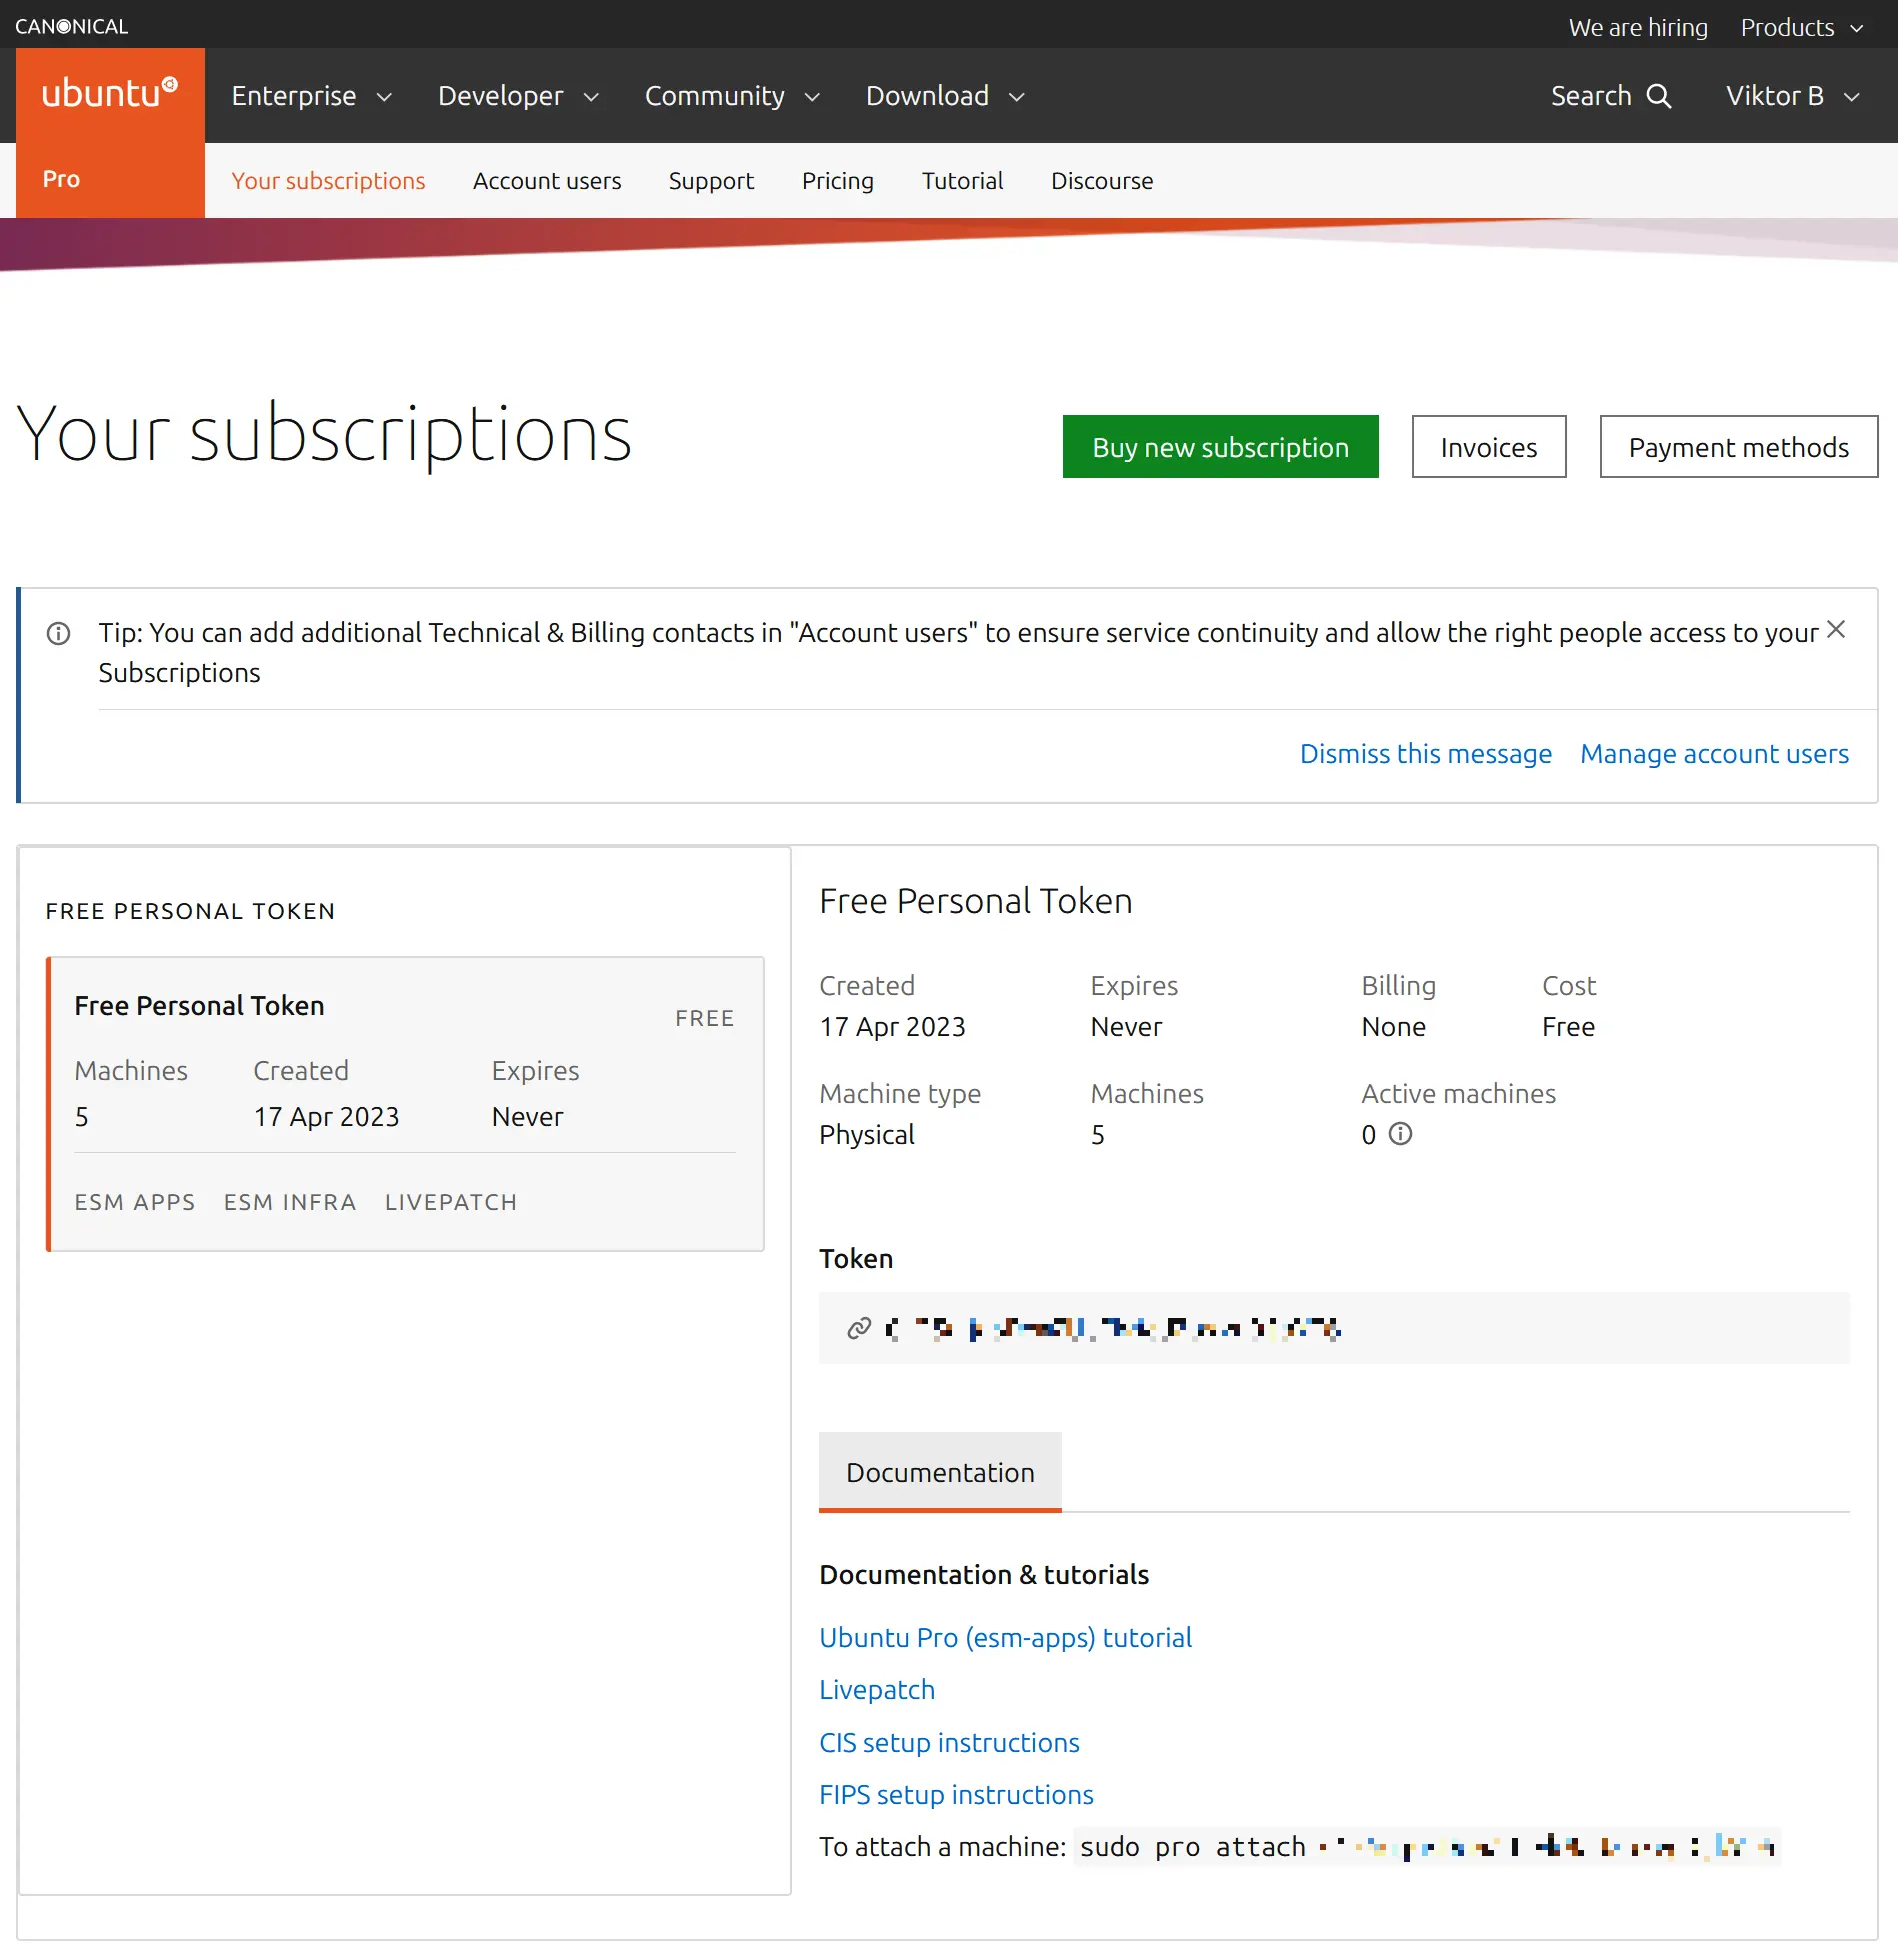Click the info icon beside Active machines
Viewport: 1898px width, 1954px height.
pos(1401,1134)
